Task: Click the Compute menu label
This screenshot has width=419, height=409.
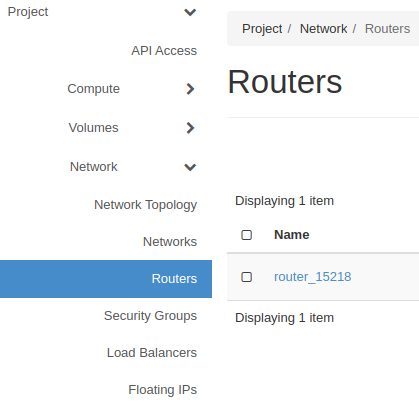Action: [93, 89]
